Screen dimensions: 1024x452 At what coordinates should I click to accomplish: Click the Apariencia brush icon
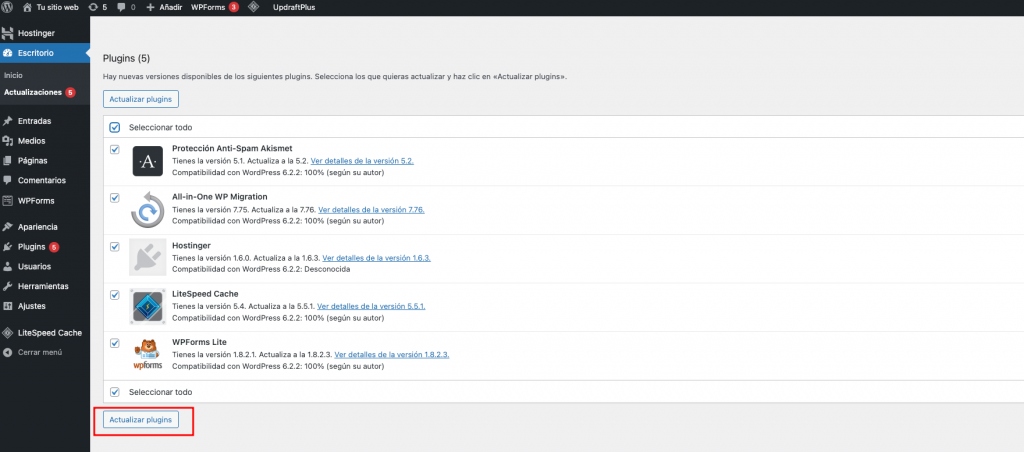pos(8,227)
